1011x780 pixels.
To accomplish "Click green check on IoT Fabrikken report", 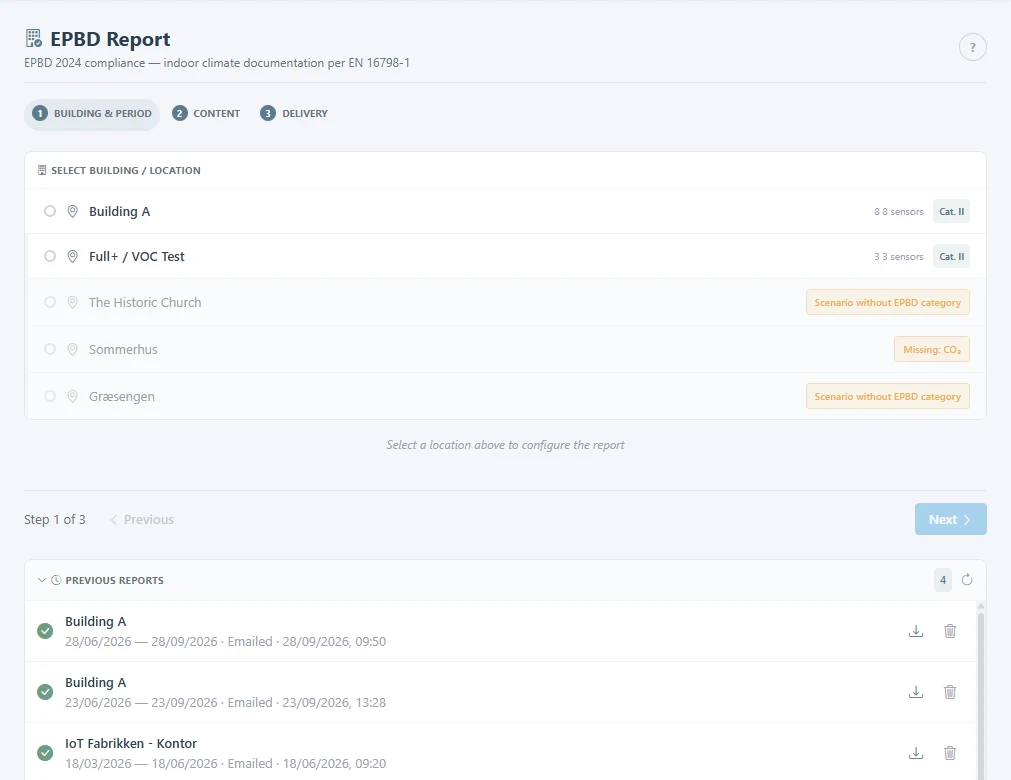I will (x=45, y=753).
